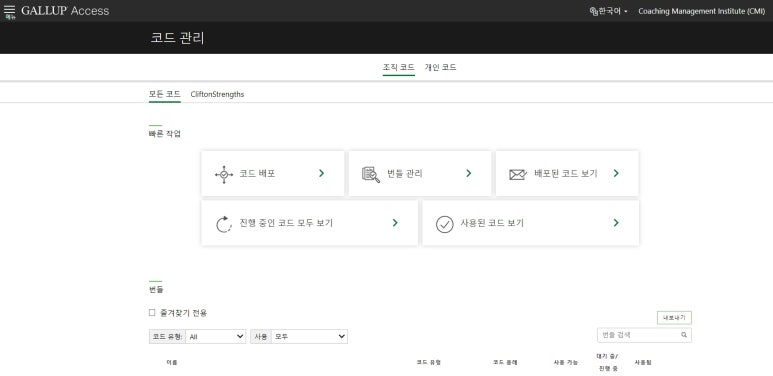773x376 pixels.
Task: Click the 대기 중/진행 중 column header
Action: coord(607,362)
